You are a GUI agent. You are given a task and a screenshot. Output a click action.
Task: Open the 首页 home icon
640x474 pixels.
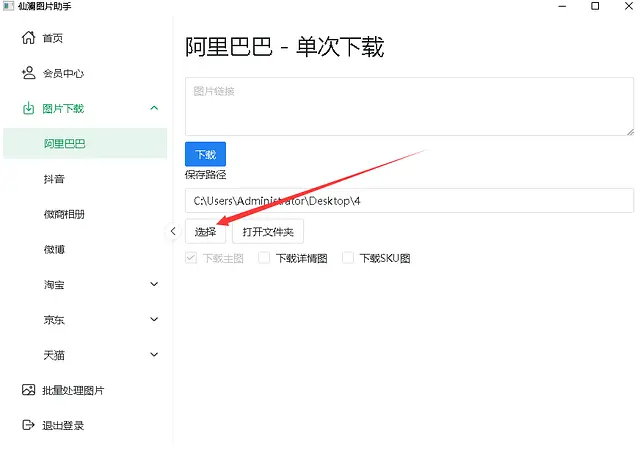[28, 38]
